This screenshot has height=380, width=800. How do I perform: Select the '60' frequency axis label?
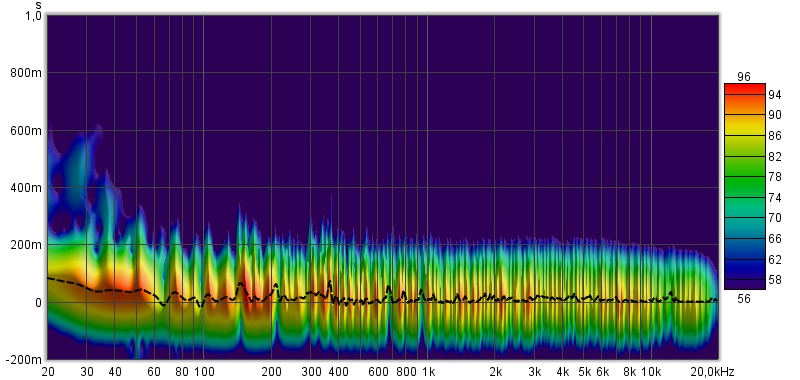point(154,371)
